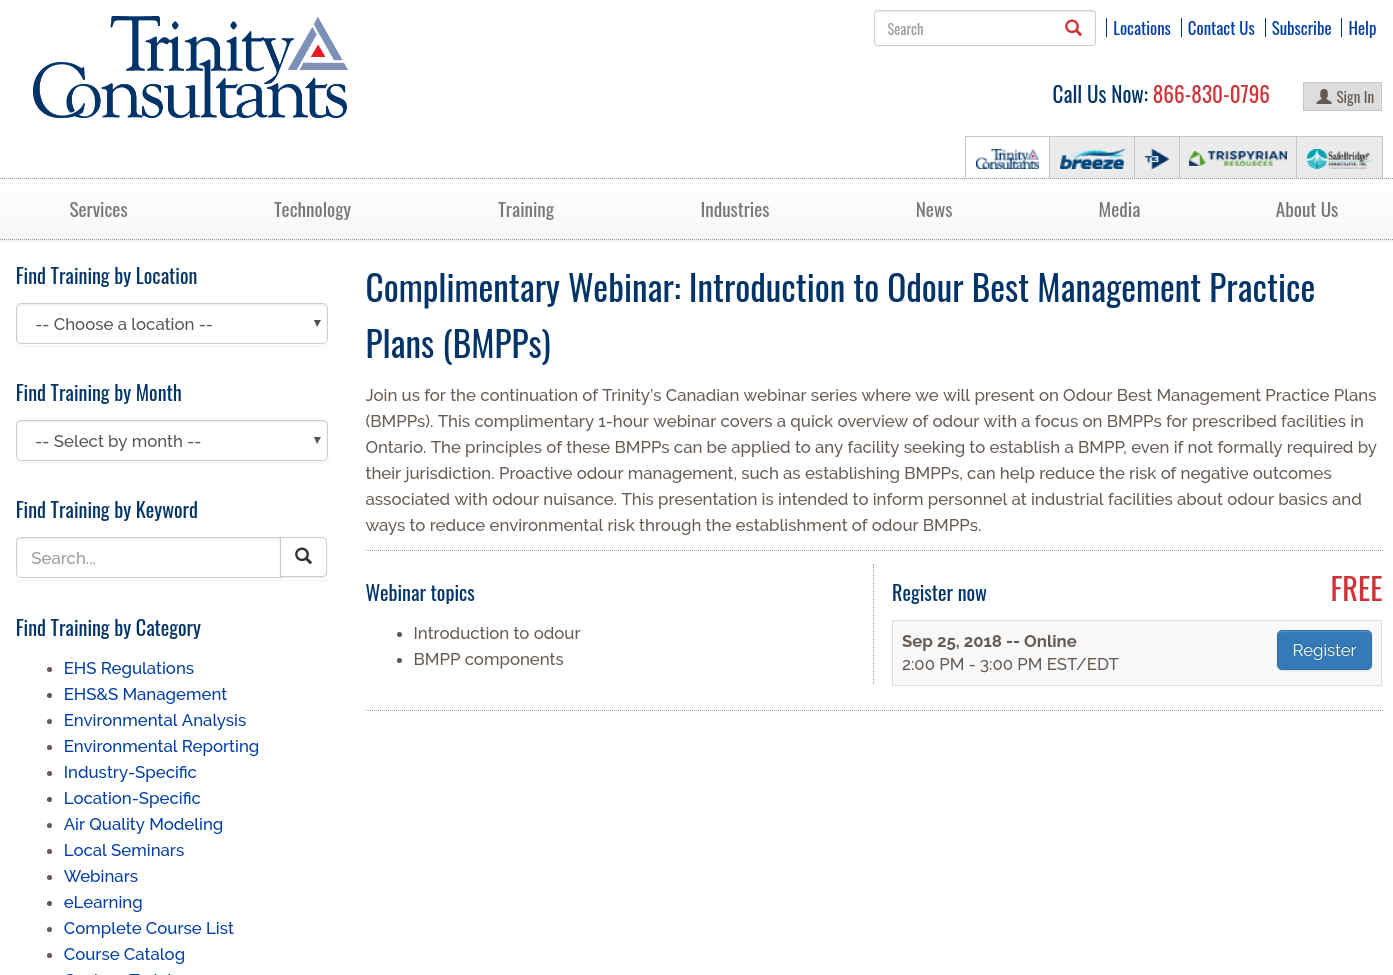Open Complete Course List link
The width and height of the screenshot is (1393, 975).
tap(149, 928)
